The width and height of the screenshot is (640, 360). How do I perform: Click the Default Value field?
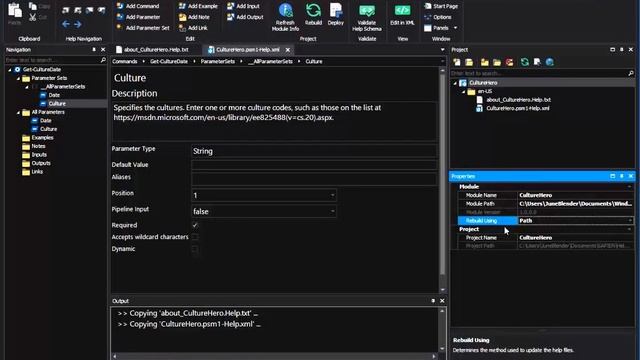314,165
